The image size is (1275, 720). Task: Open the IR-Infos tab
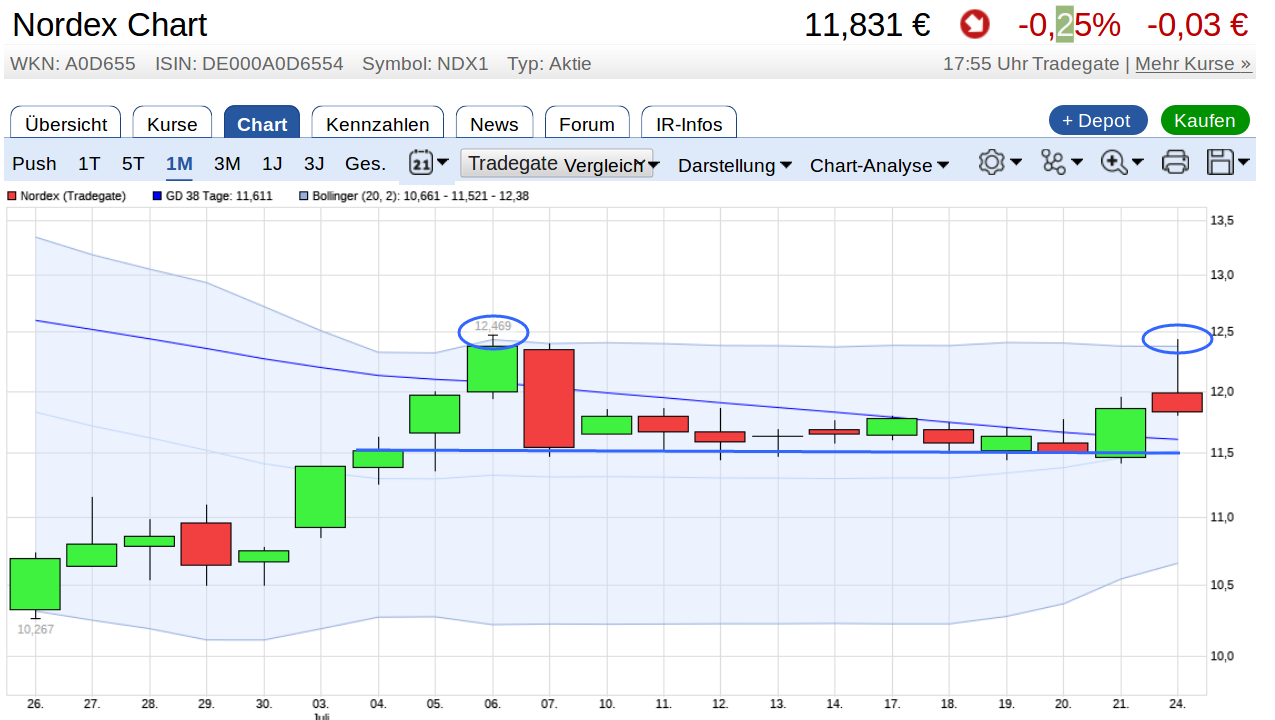[689, 122]
